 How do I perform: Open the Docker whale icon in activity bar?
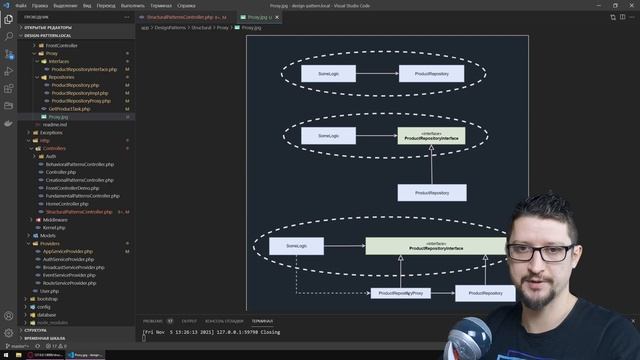point(9,123)
